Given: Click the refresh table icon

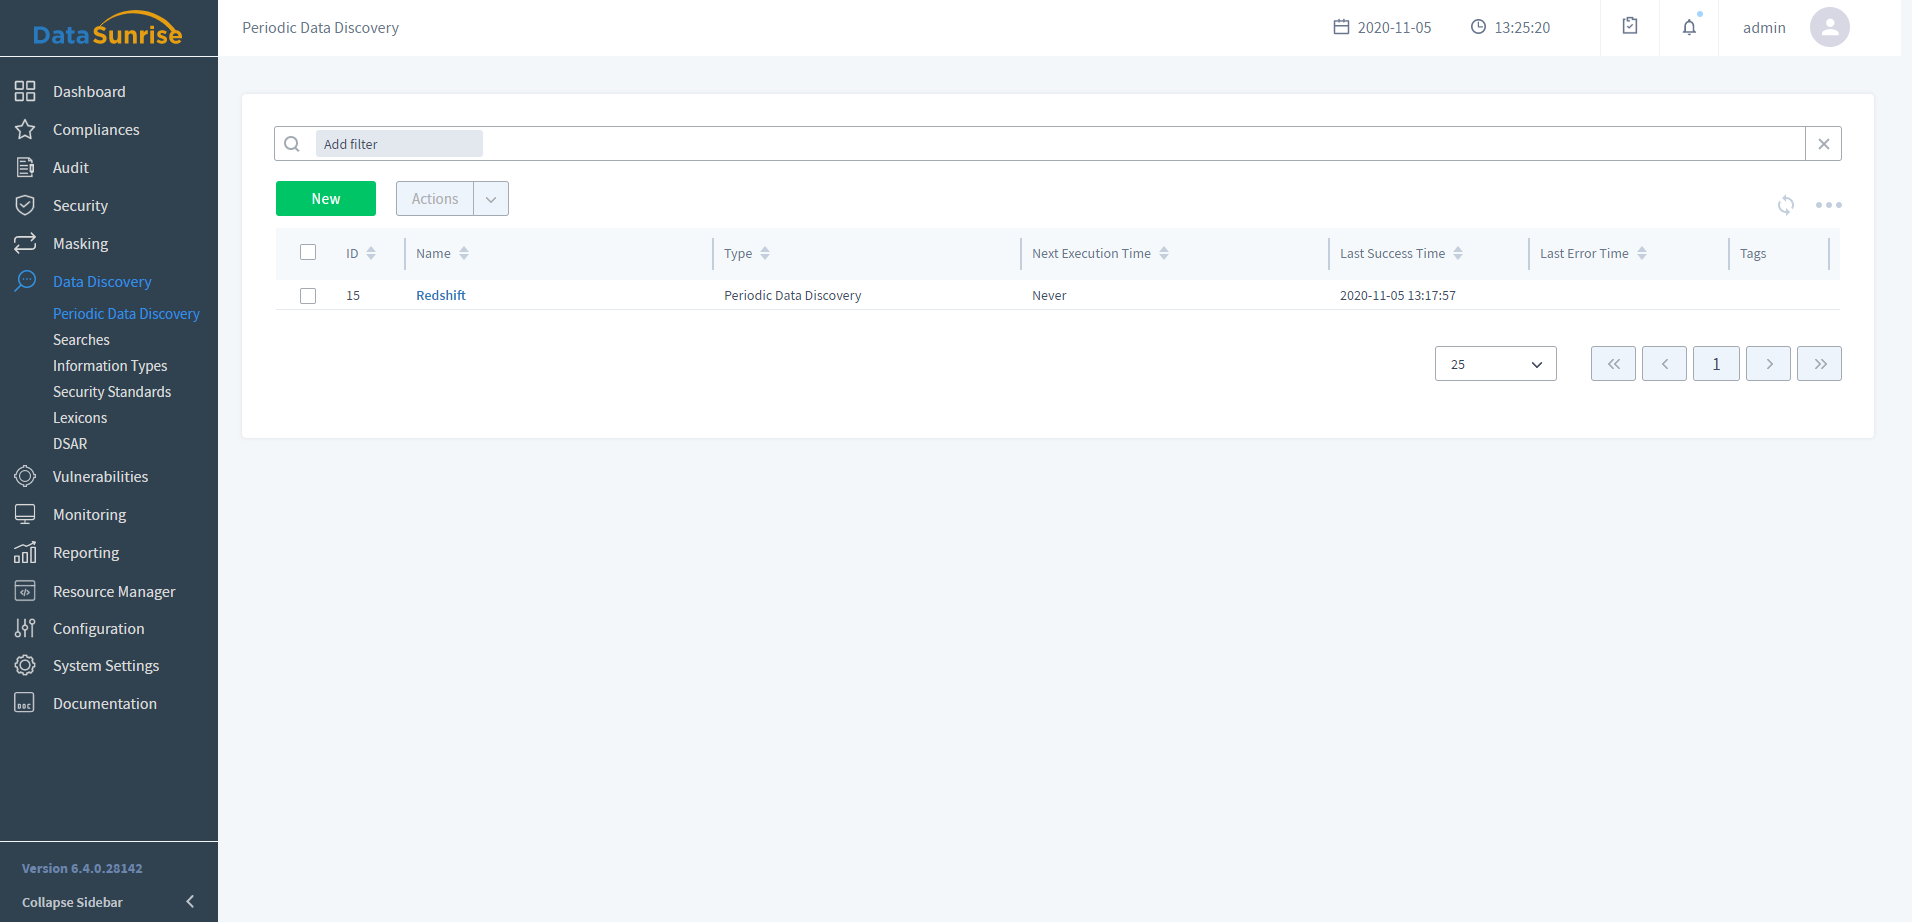Looking at the screenshot, I should tap(1785, 205).
